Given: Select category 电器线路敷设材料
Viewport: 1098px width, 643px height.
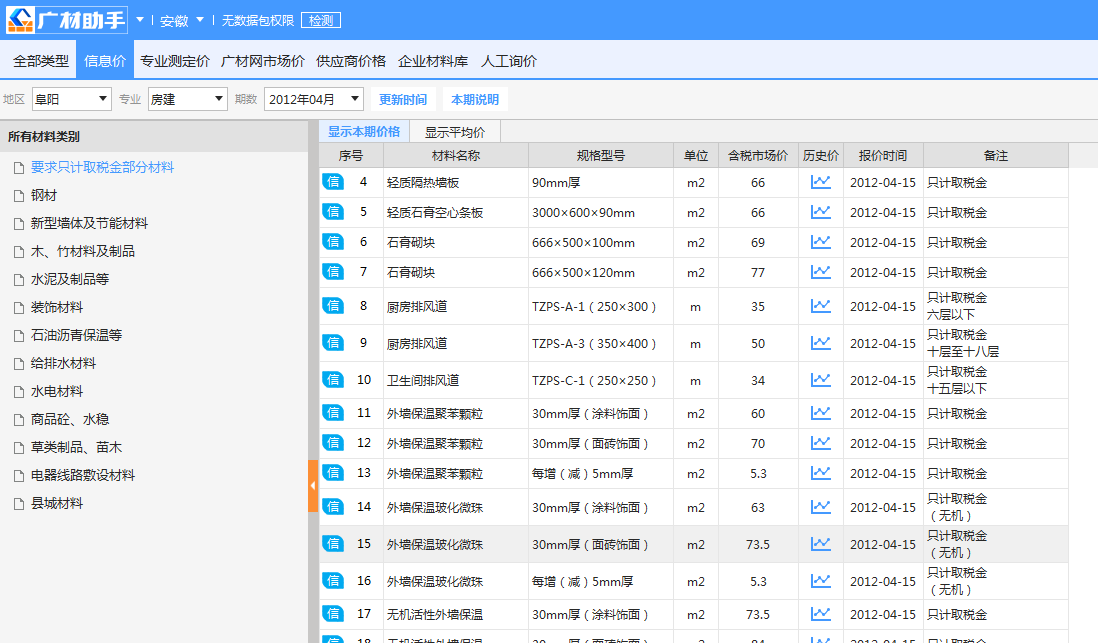Looking at the screenshot, I should [x=83, y=476].
